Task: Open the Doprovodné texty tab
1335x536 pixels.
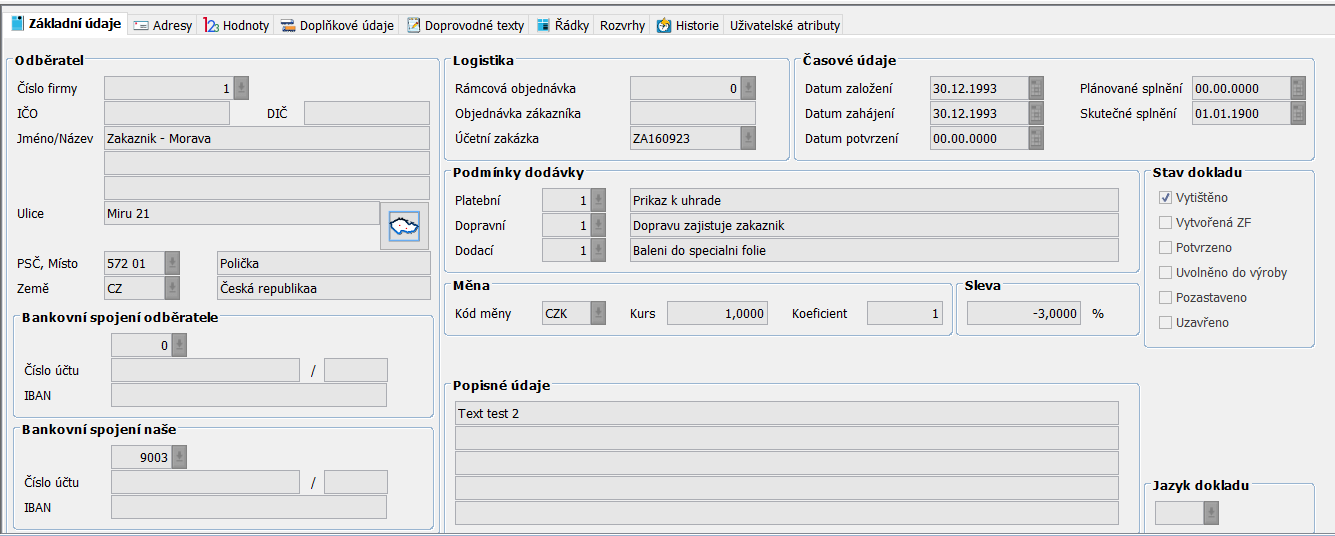Action: pyautogui.click(x=465, y=25)
